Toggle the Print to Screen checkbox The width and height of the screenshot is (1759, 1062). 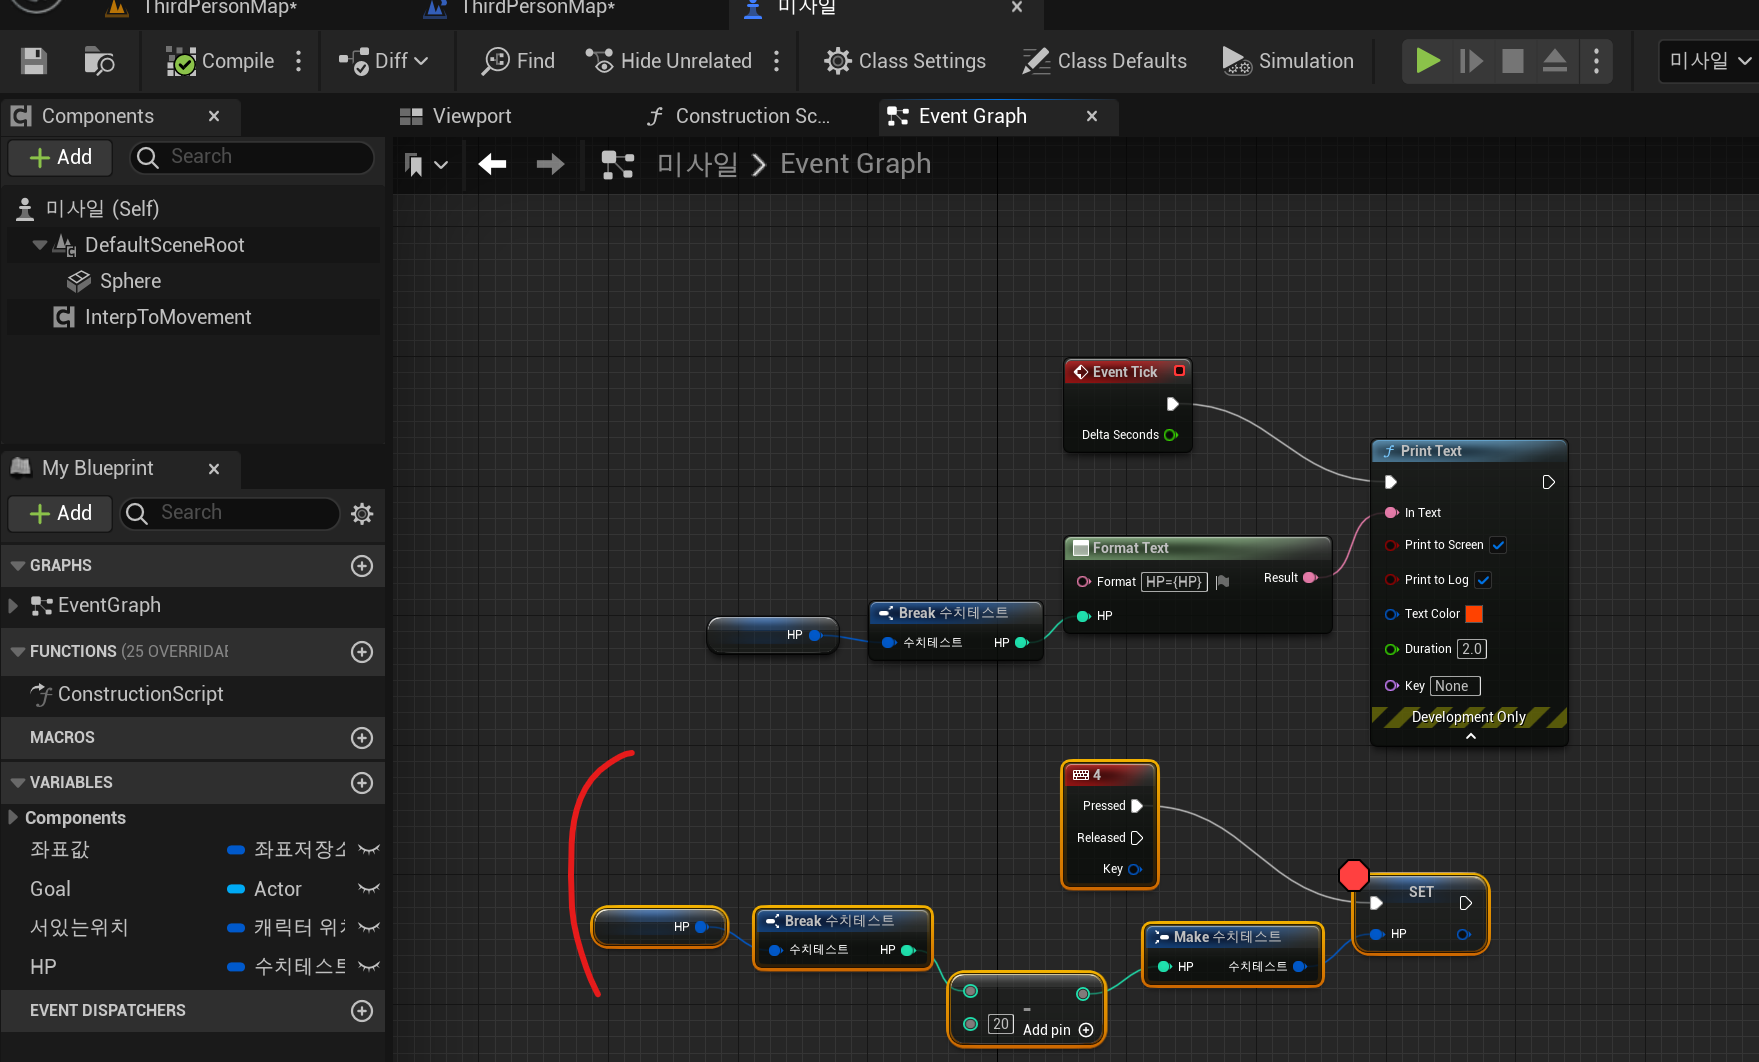(1498, 545)
